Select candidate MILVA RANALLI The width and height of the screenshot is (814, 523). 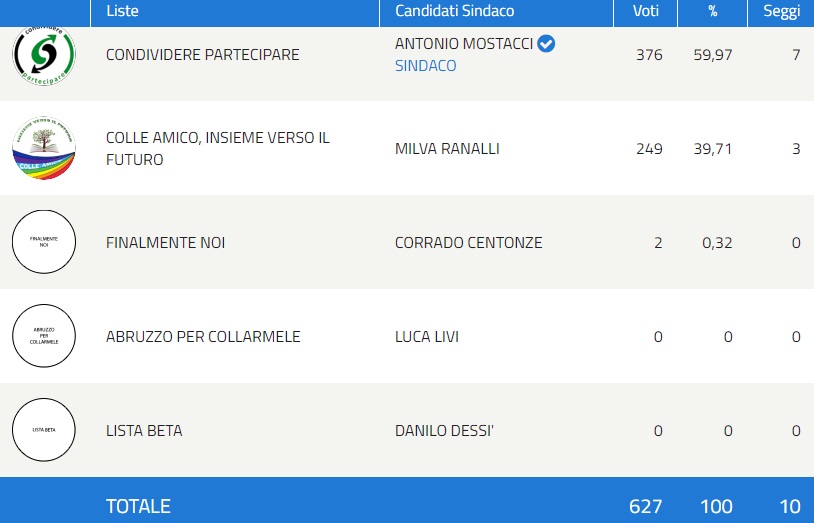(x=447, y=149)
